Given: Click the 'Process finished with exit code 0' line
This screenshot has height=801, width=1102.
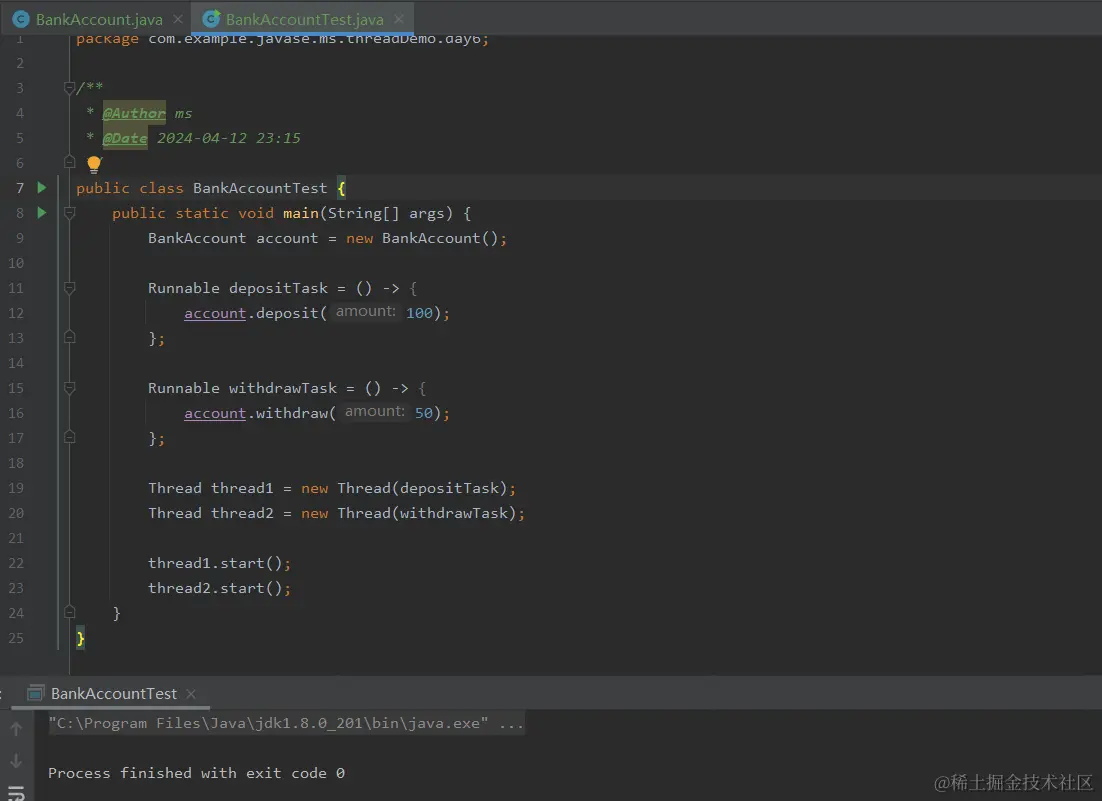Looking at the screenshot, I should 196,773.
